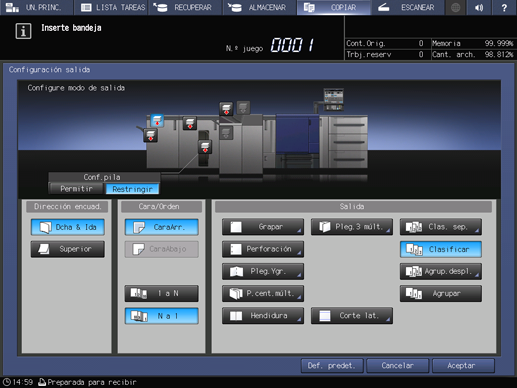Select the lowest output tray icon on the finisher
This screenshot has width=517, height=388.
click(205, 147)
